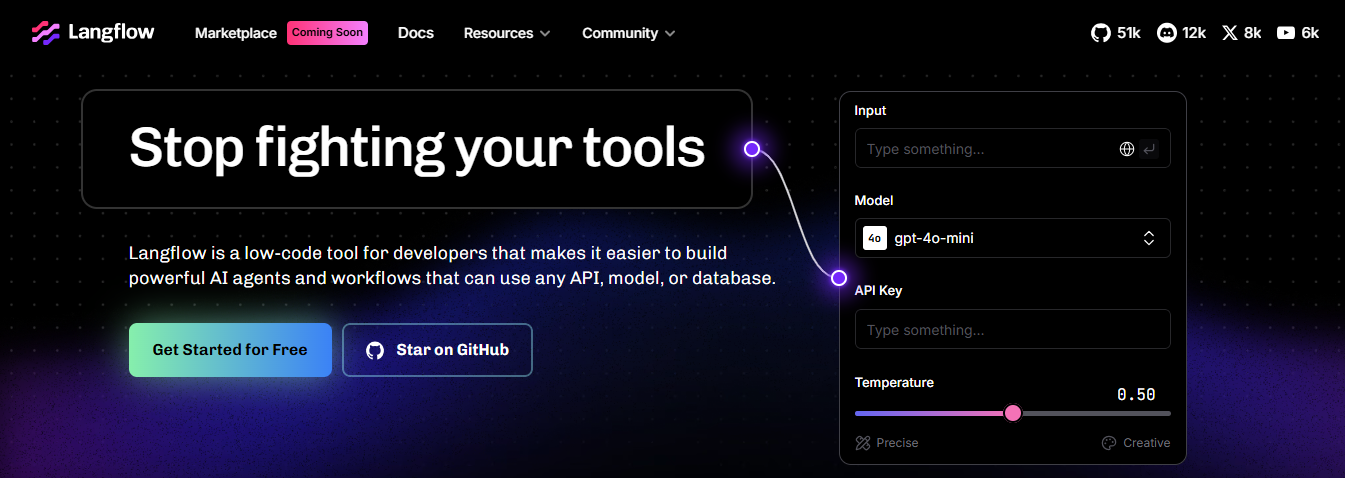
Task: Click the Temperature slider handle
Action: 1013,413
